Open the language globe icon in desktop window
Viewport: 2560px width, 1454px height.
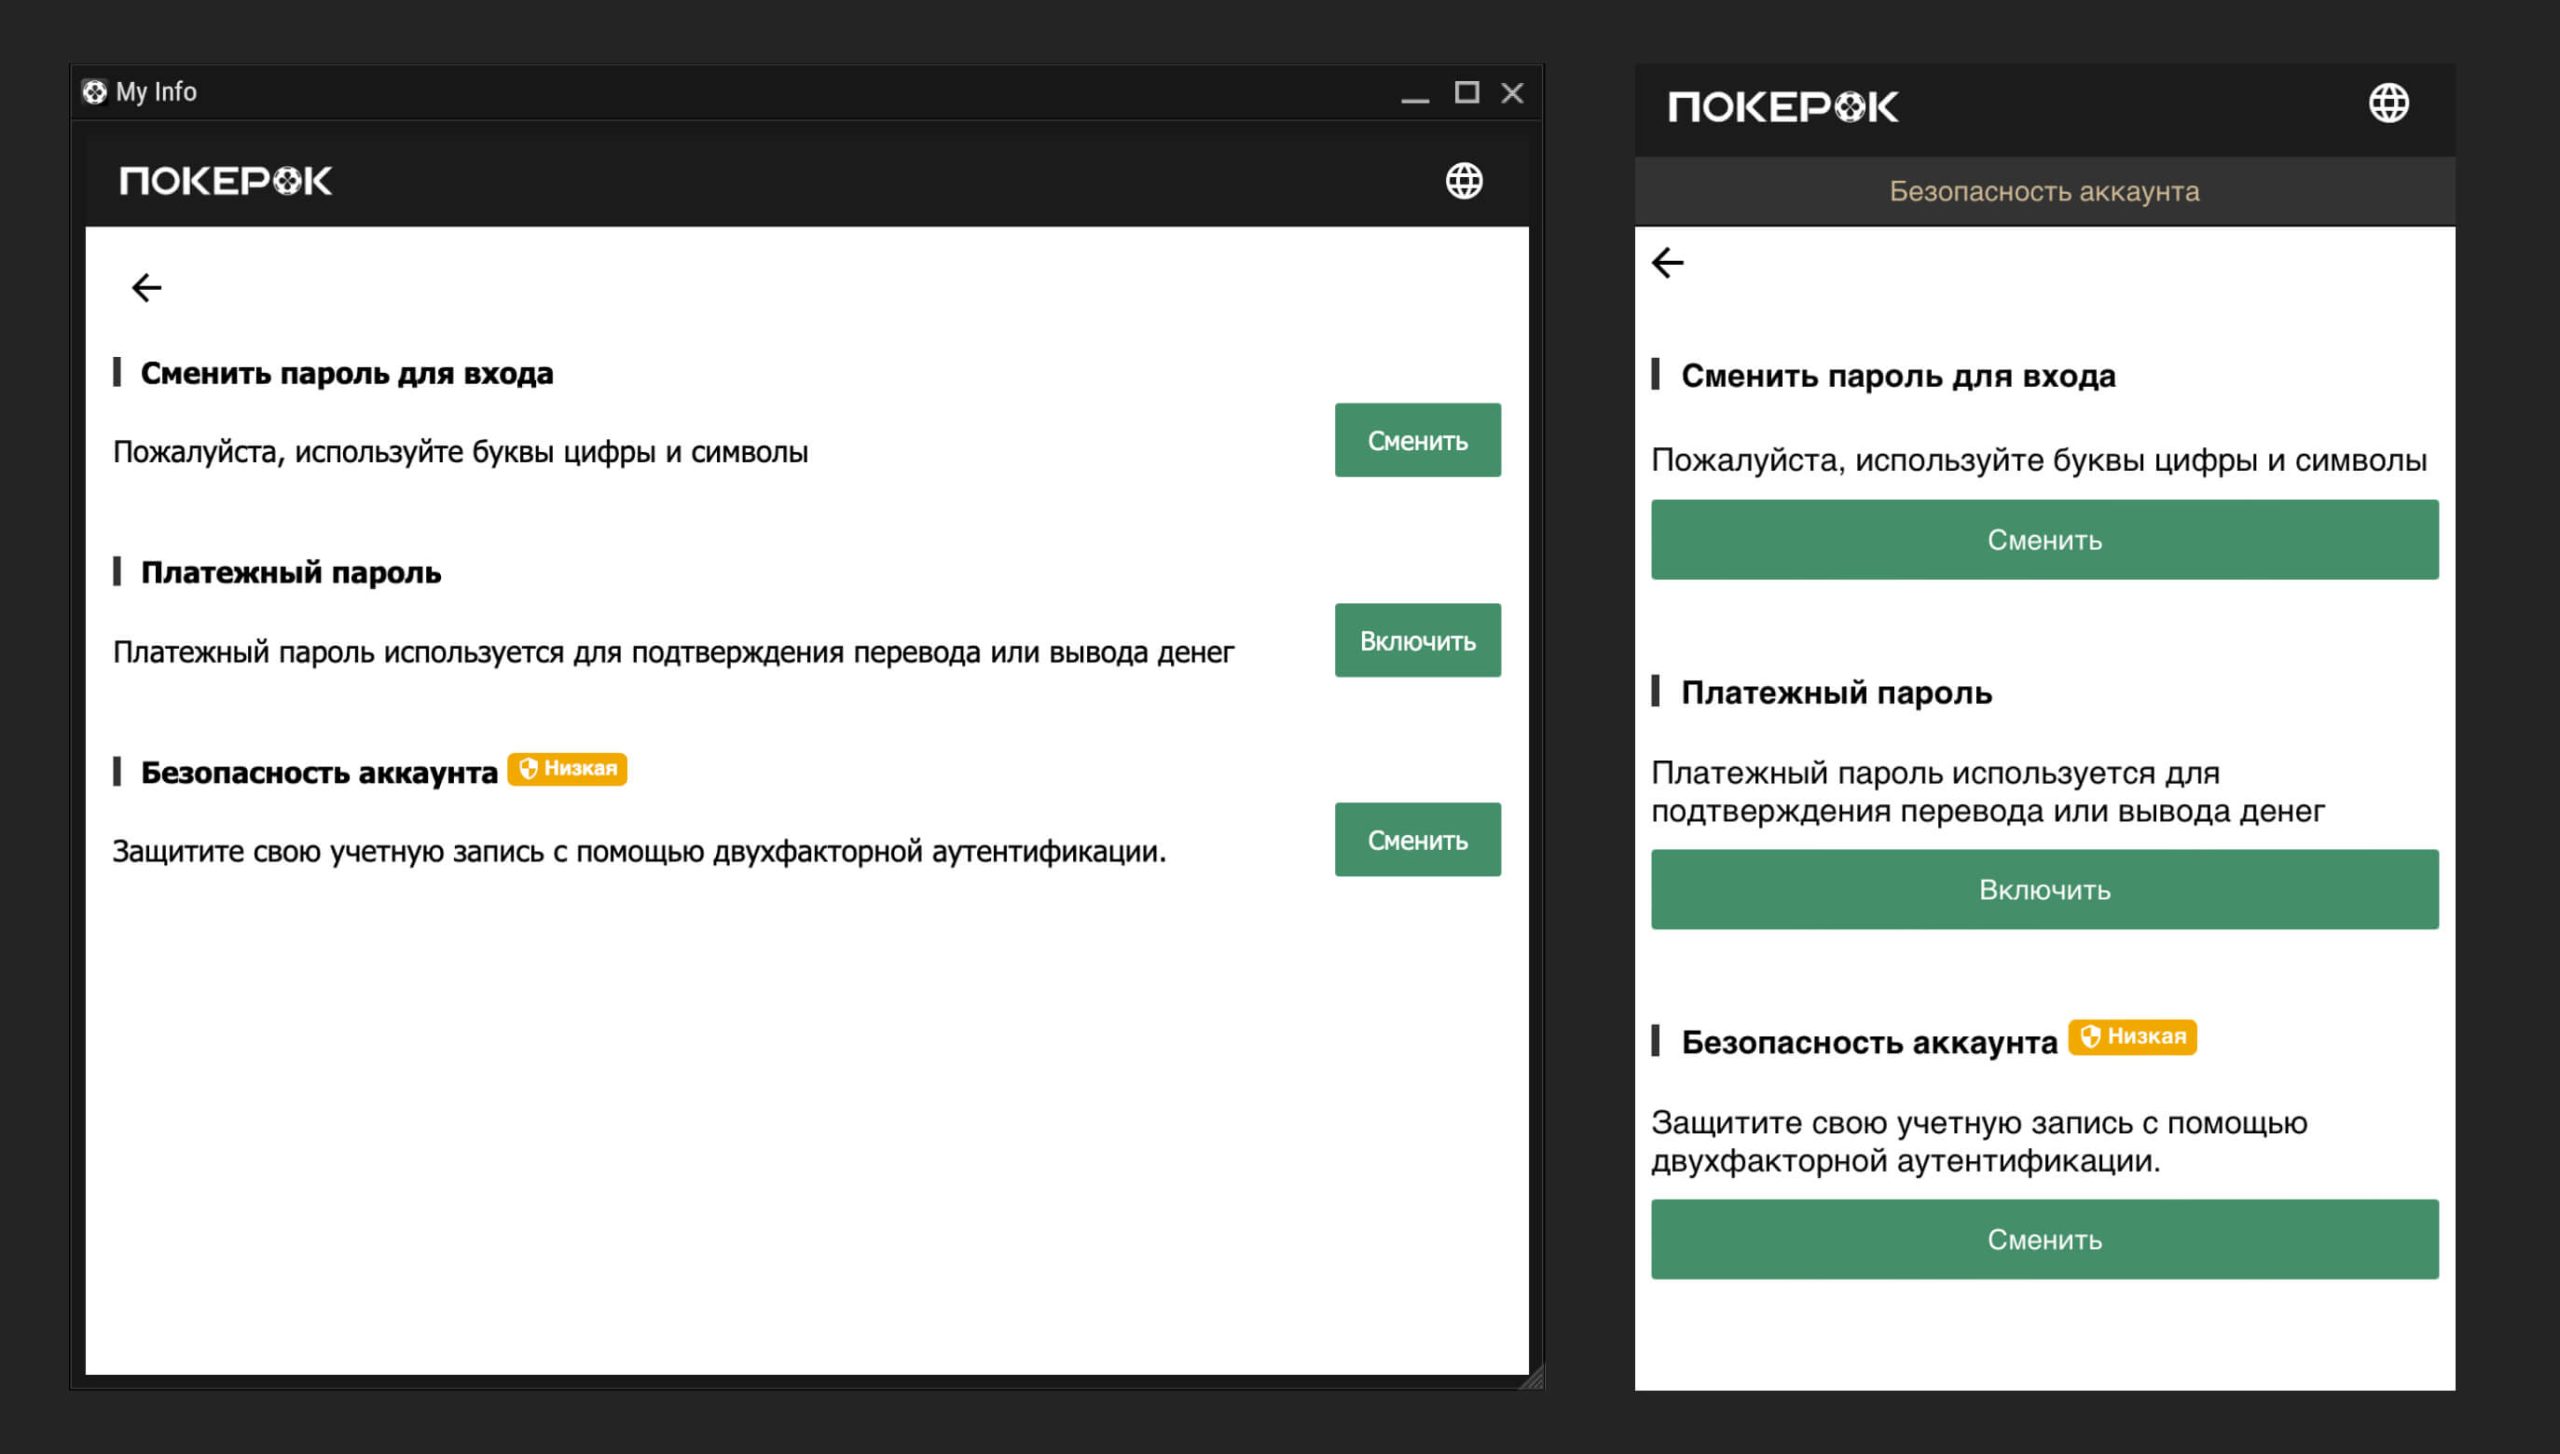[x=1464, y=181]
